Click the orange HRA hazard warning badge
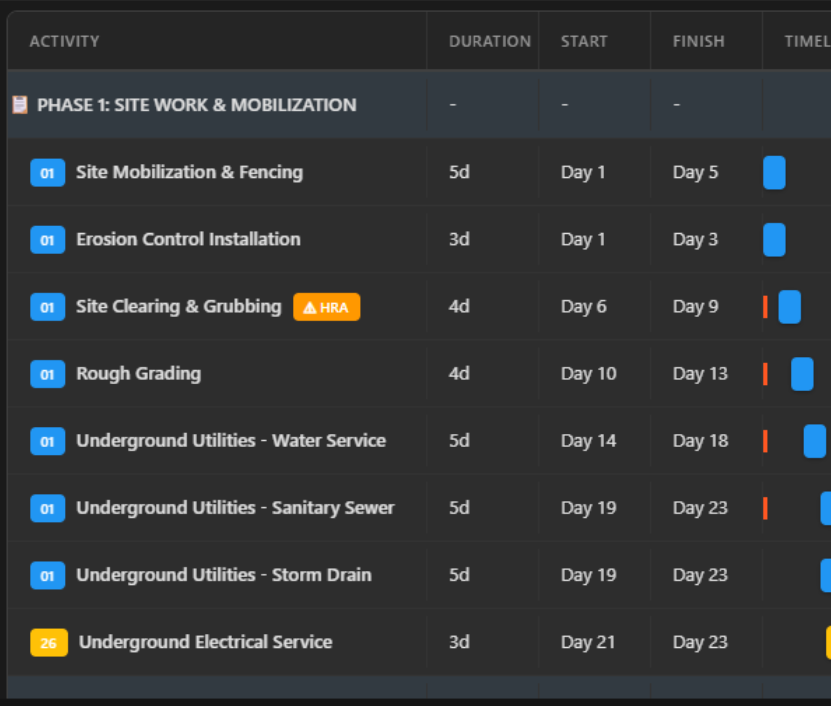The width and height of the screenshot is (831, 706). pos(326,307)
